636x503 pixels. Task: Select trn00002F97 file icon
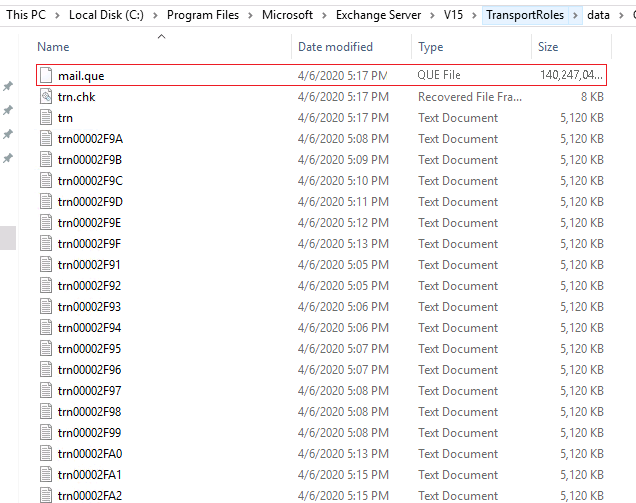tap(46, 391)
